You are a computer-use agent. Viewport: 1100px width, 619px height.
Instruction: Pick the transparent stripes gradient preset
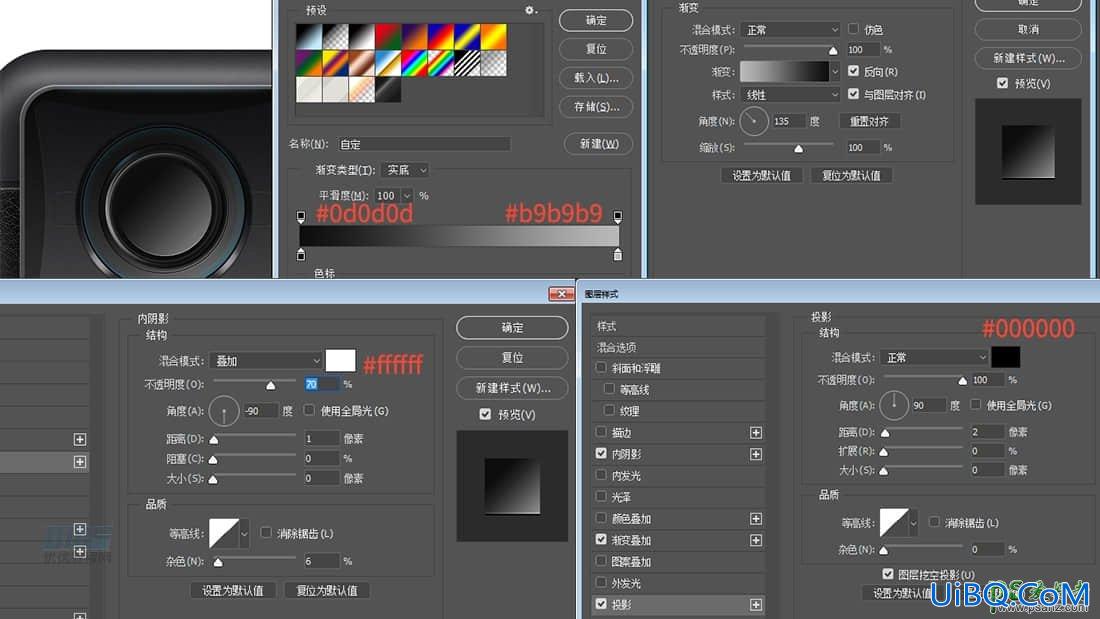click(467, 63)
